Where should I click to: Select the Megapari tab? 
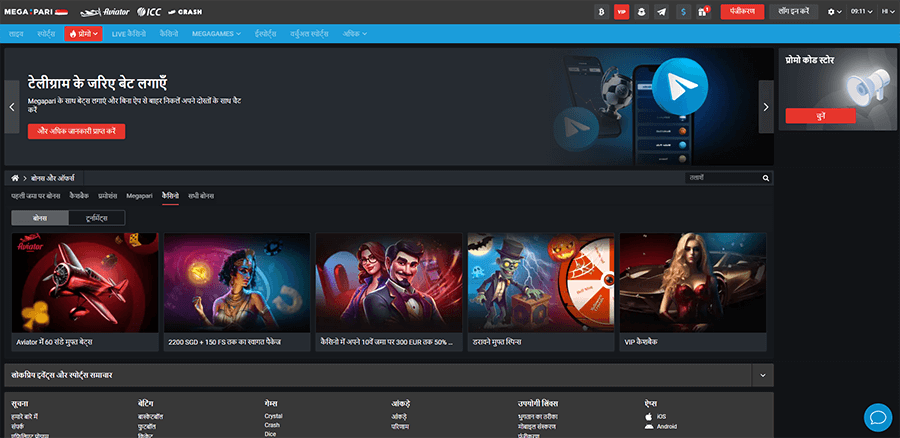tap(139, 196)
